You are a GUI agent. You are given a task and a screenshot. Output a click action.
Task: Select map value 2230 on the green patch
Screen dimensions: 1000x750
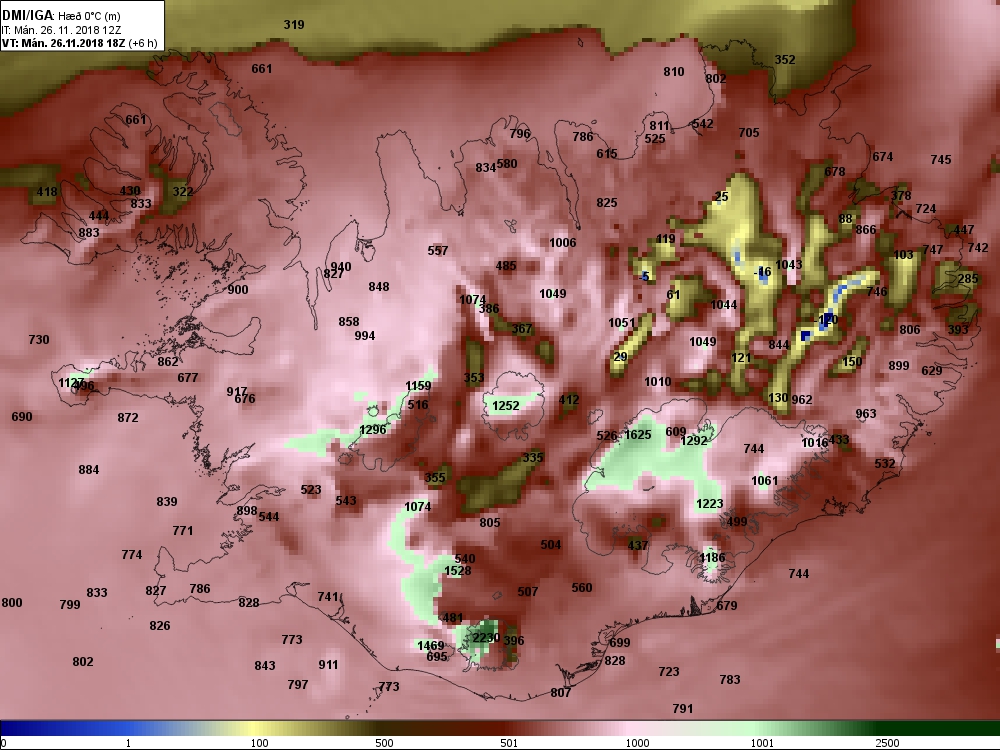pyautogui.click(x=486, y=638)
